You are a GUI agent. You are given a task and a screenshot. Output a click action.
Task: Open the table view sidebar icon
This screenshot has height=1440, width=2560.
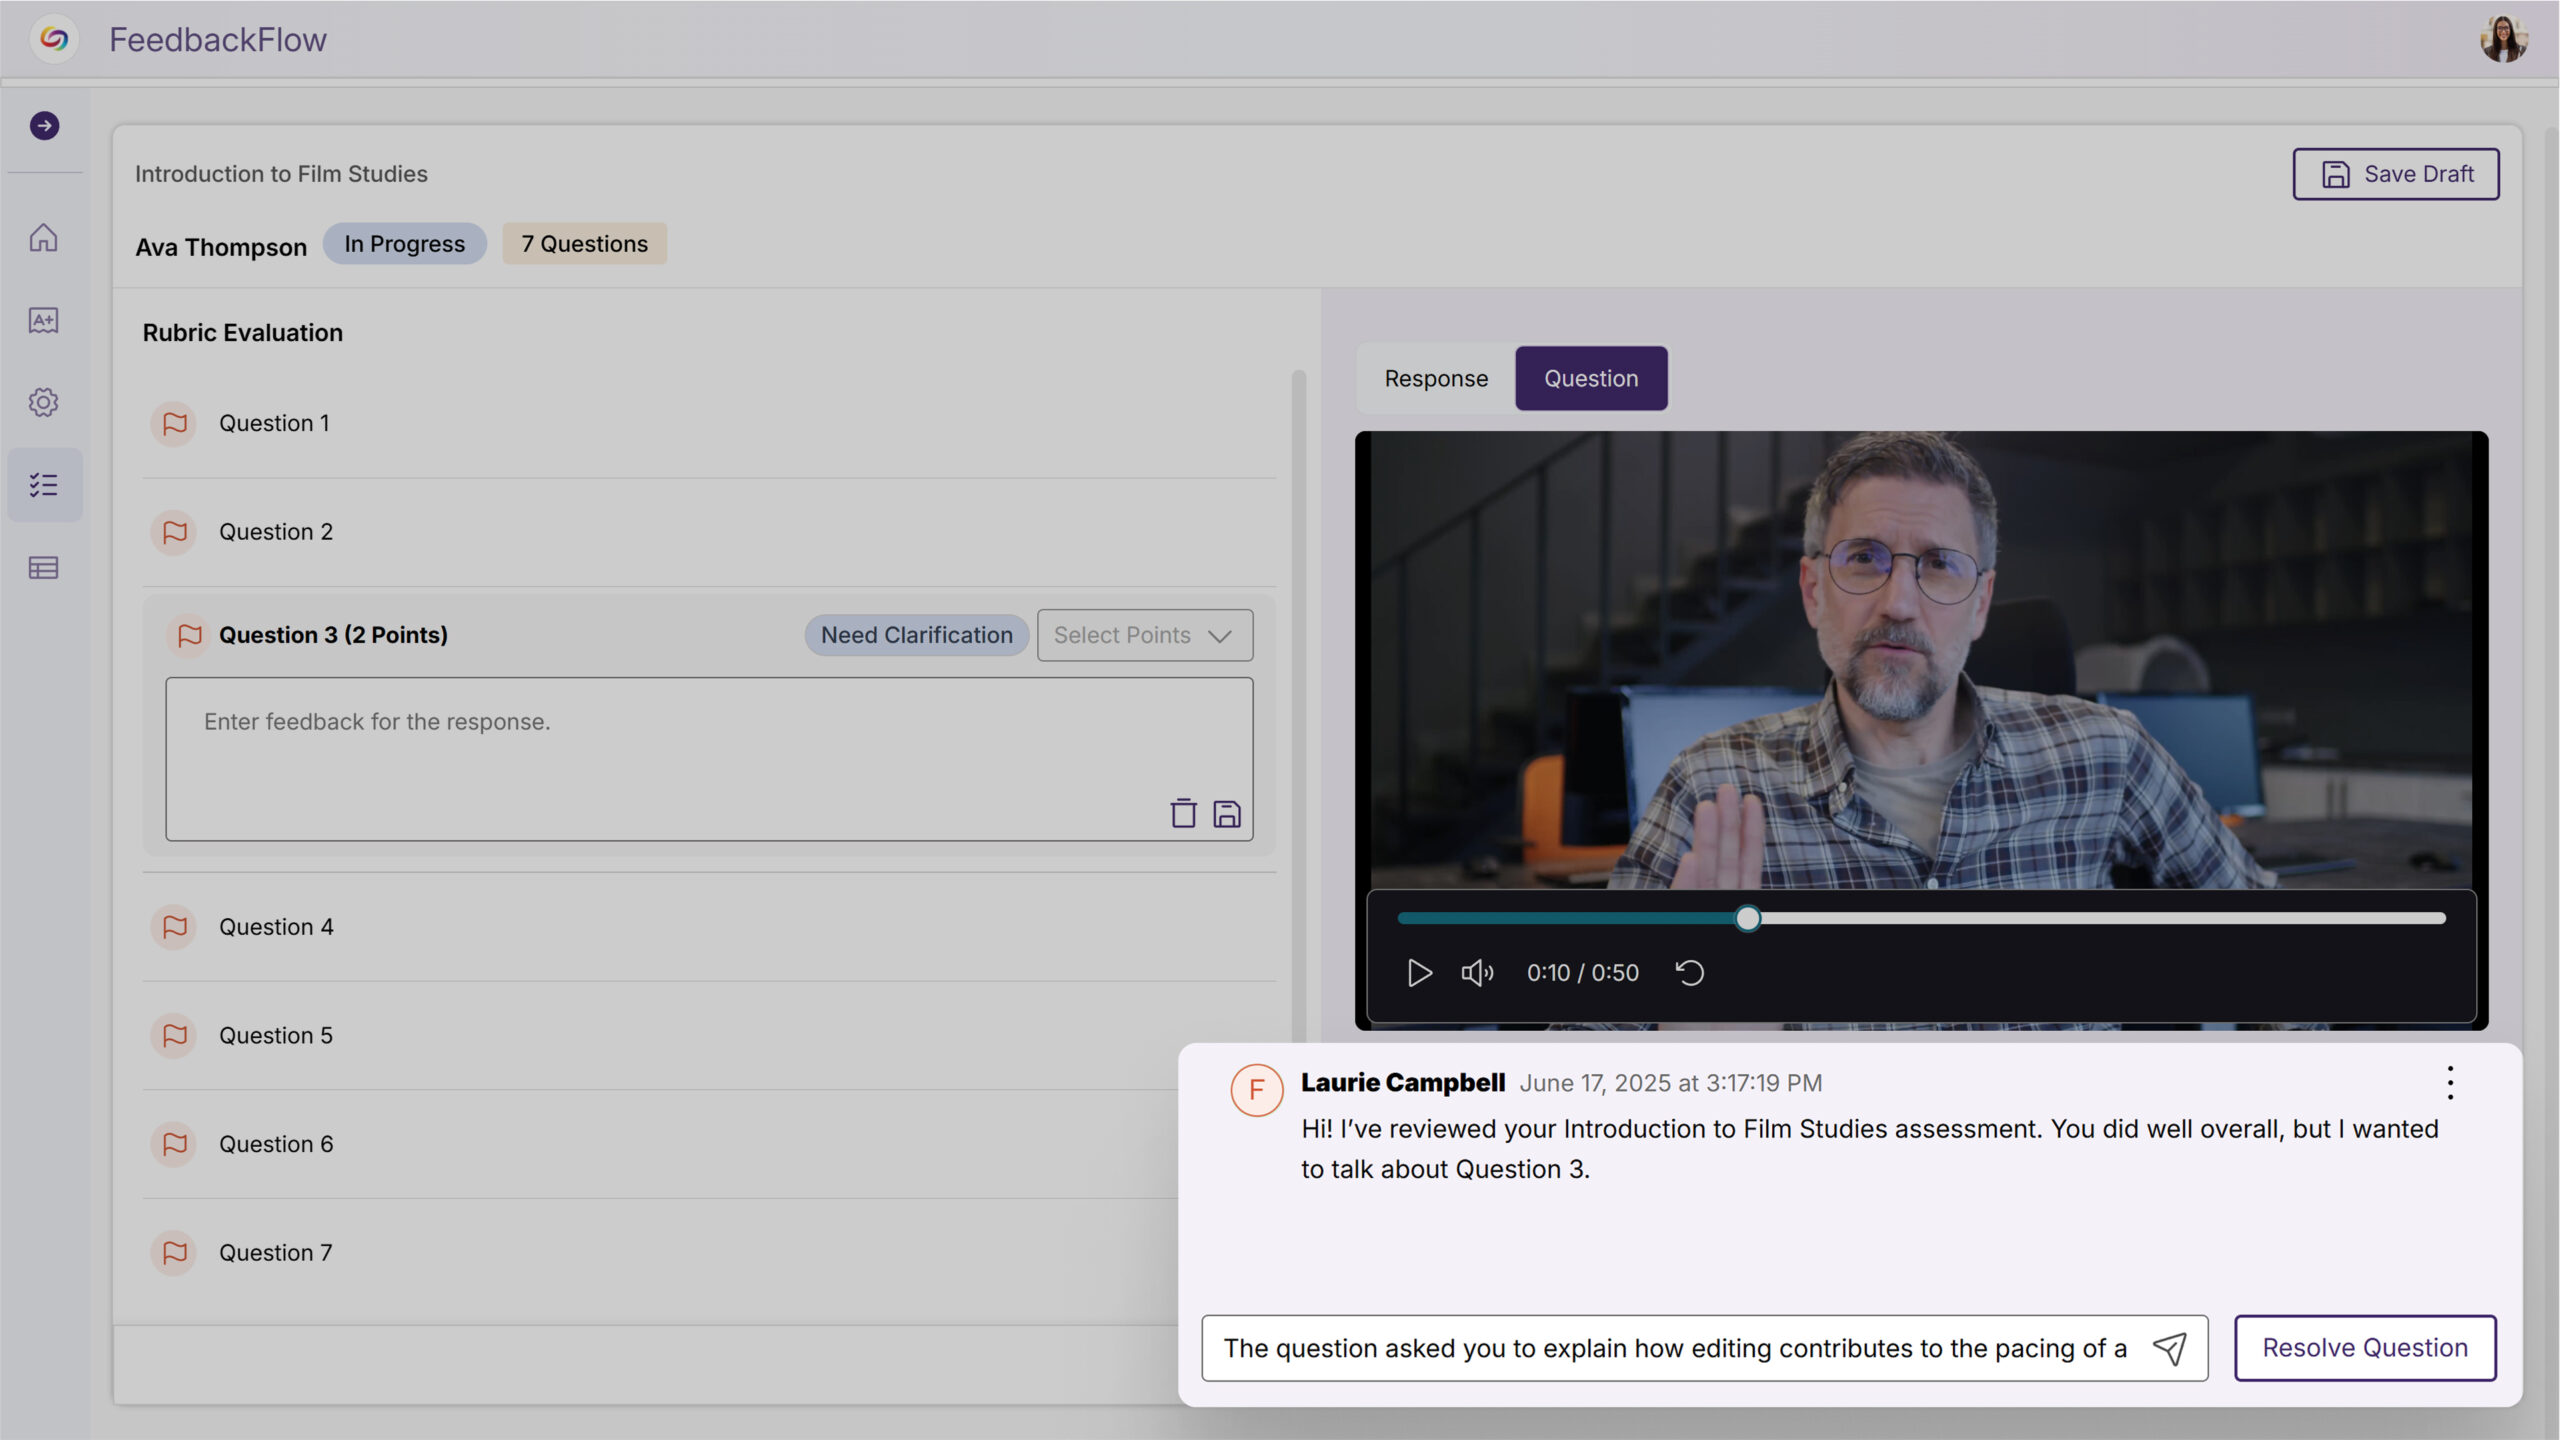pyautogui.click(x=43, y=568)
